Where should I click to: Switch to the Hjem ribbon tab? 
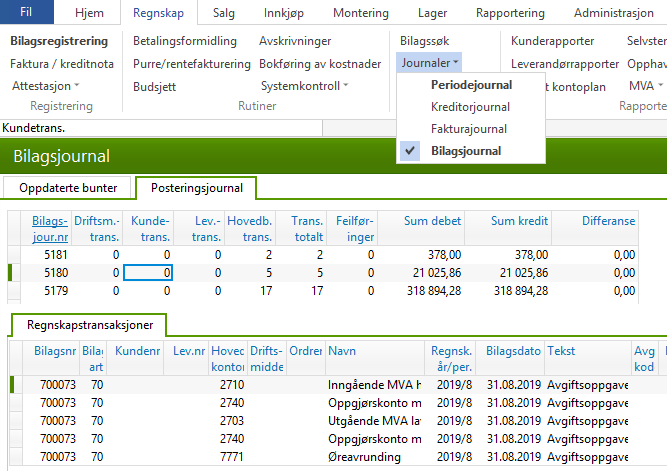(x=89, y=13)
